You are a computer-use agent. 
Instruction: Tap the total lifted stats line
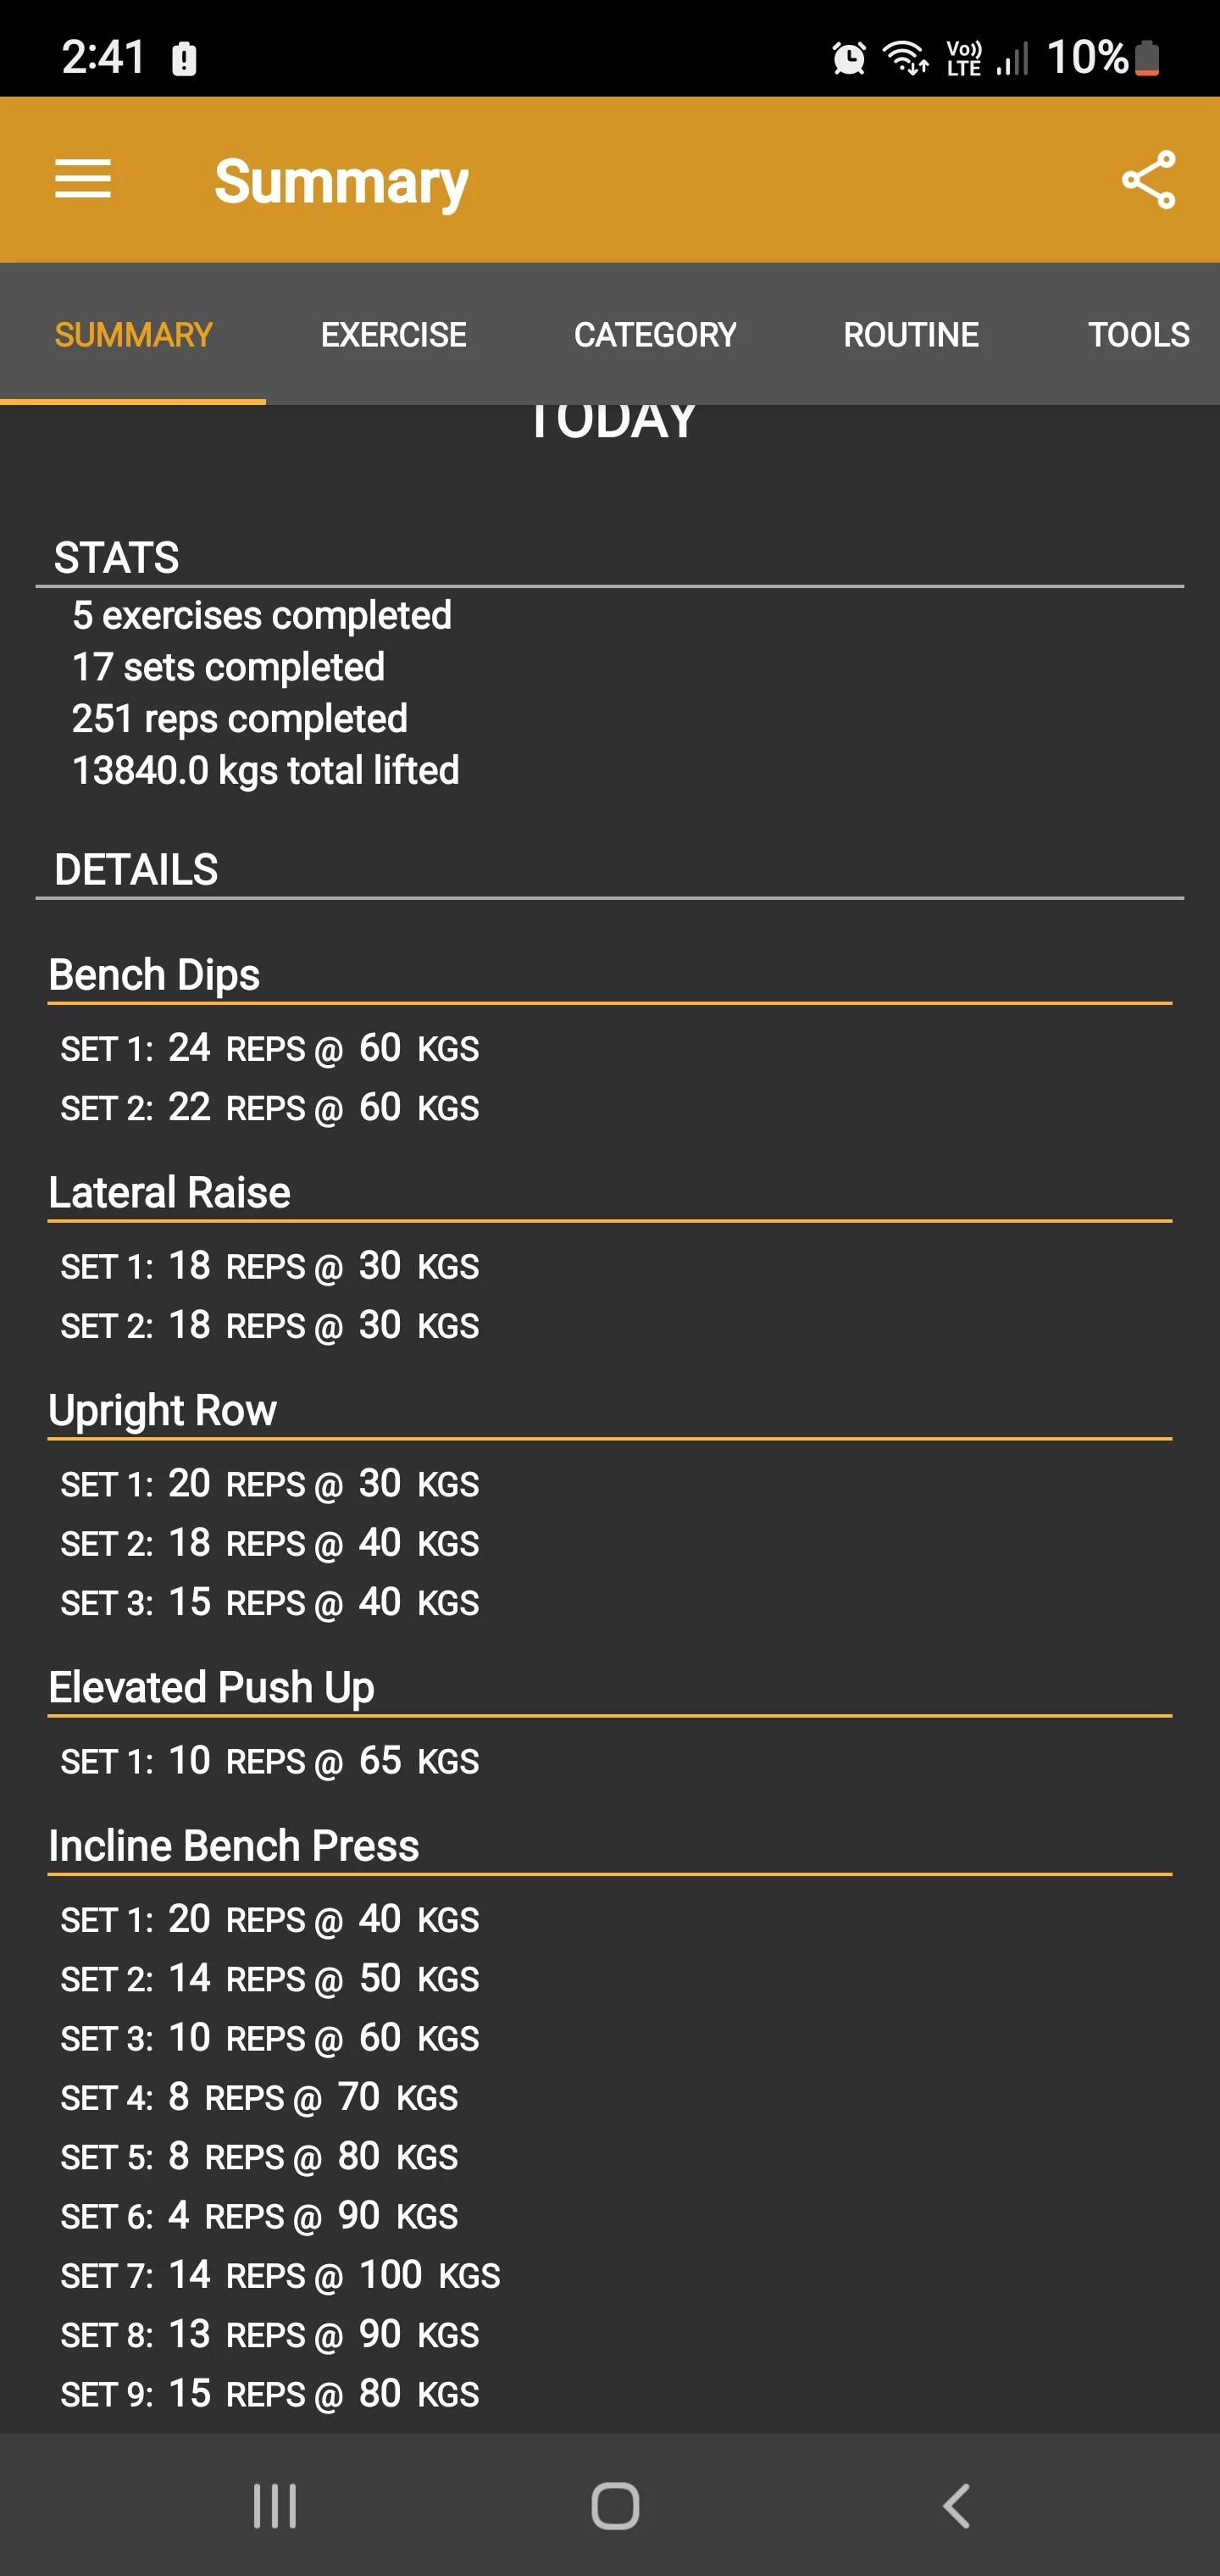point(265,769)
